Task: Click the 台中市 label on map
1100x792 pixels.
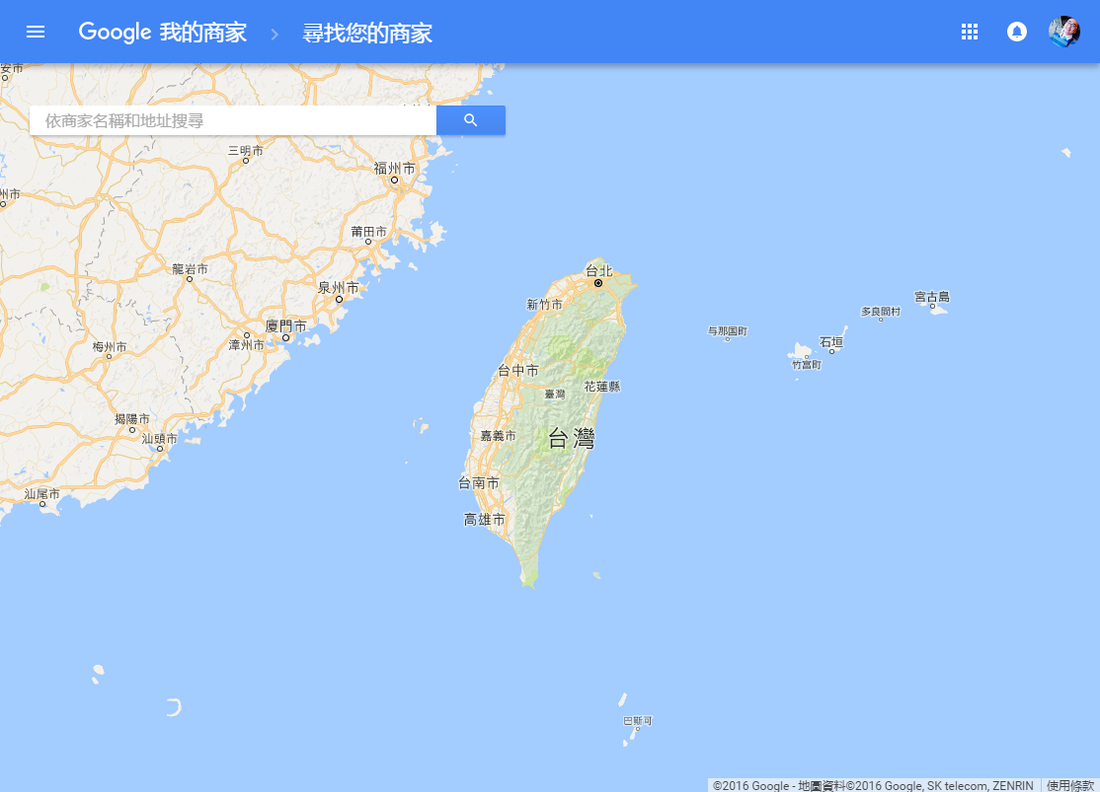Action: [518, 370]
